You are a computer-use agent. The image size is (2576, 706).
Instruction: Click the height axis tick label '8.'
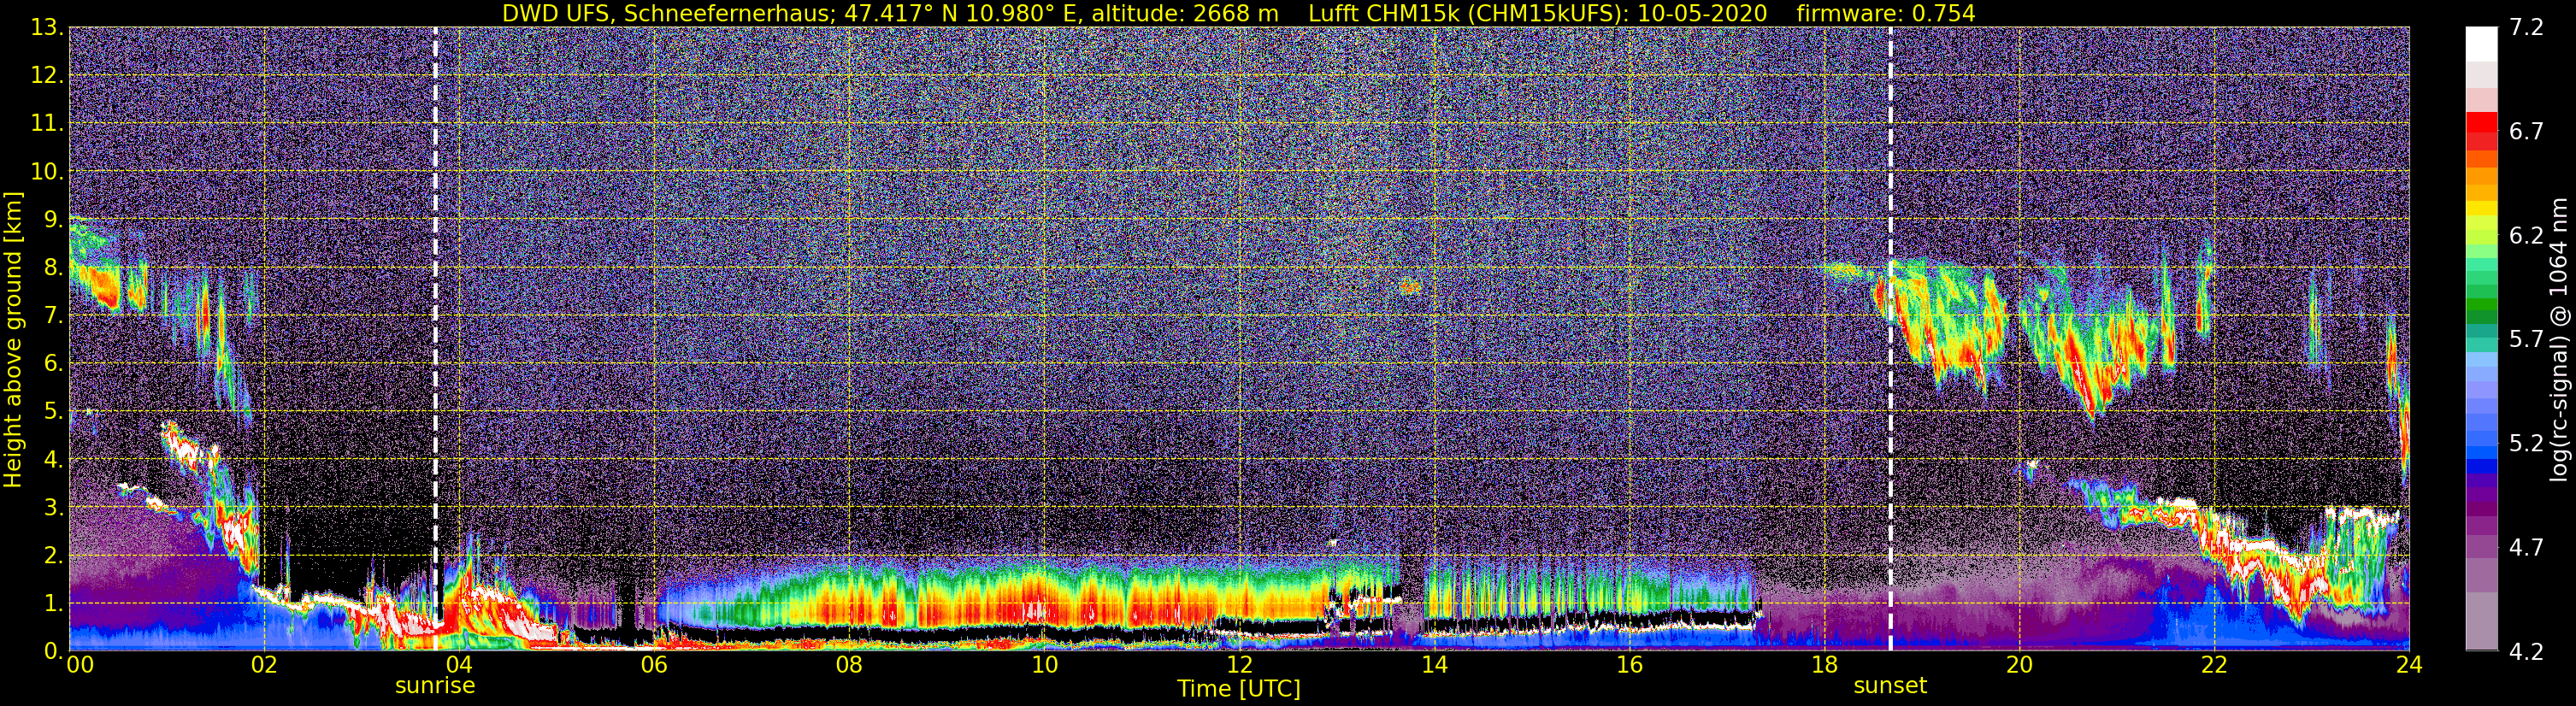coord(53,268)
